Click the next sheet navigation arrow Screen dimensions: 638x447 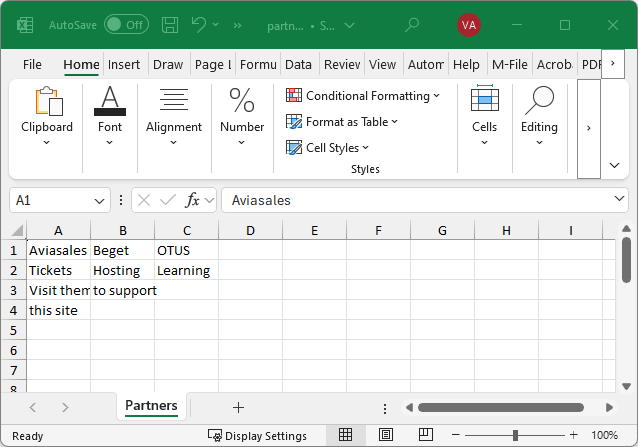click(65, 408)
